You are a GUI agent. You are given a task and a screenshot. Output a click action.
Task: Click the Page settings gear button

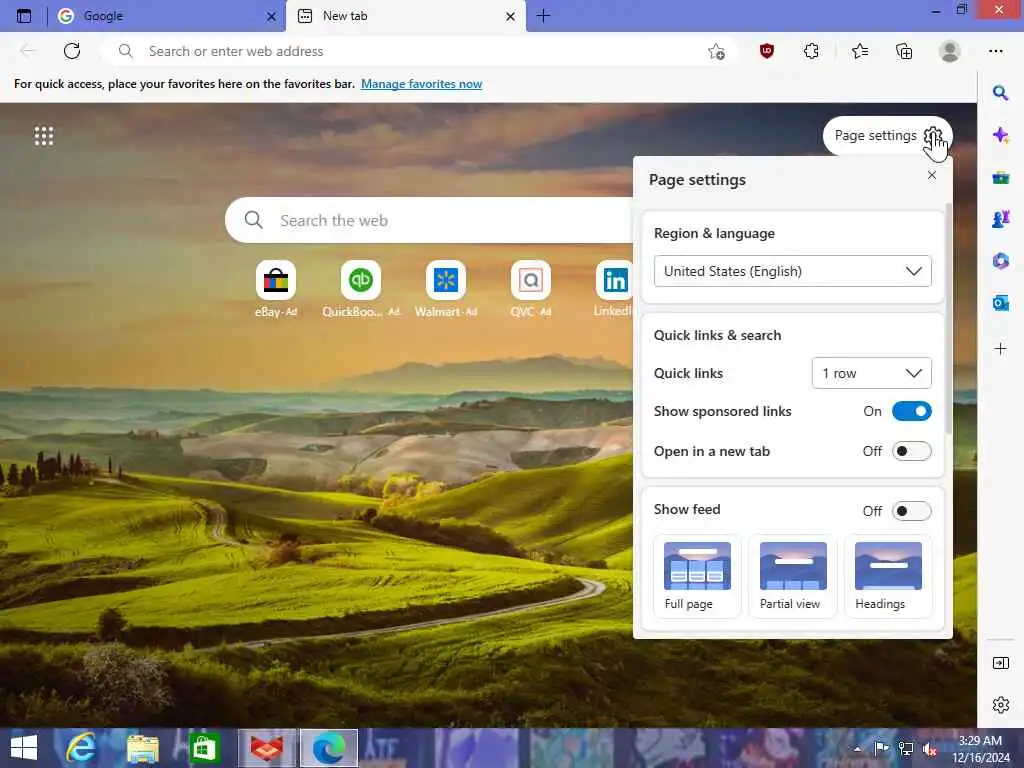point(887,135)
